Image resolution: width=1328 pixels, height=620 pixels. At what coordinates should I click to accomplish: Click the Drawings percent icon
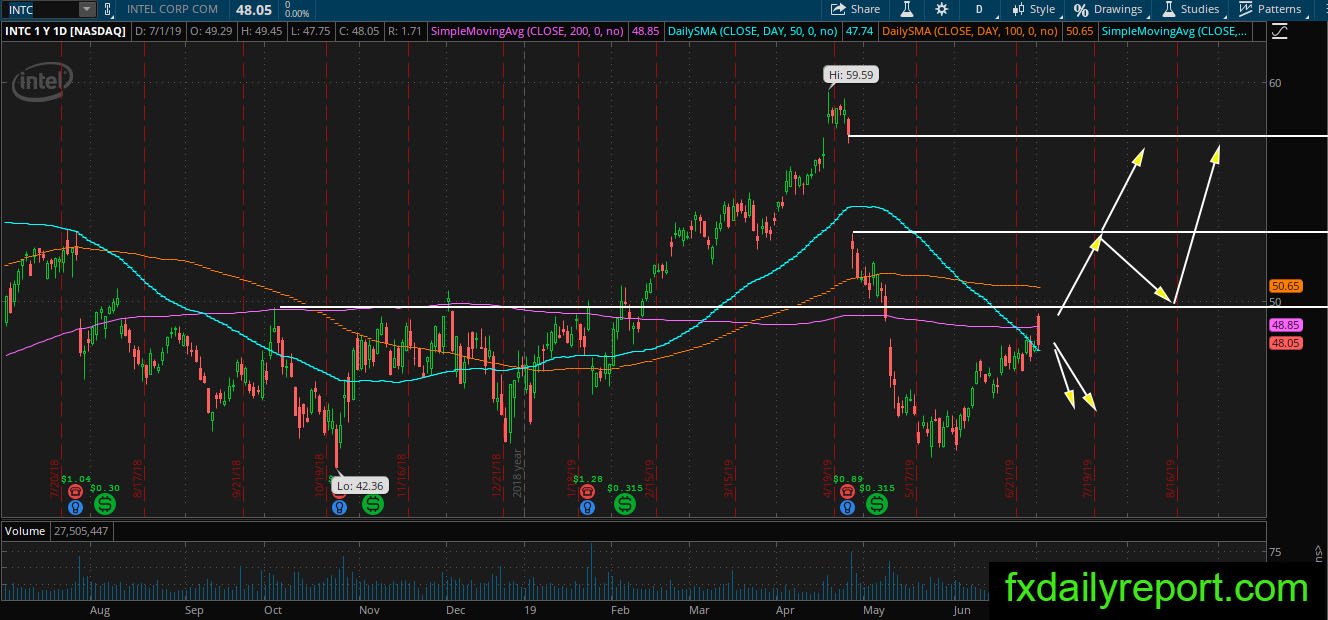(1081, 9)
